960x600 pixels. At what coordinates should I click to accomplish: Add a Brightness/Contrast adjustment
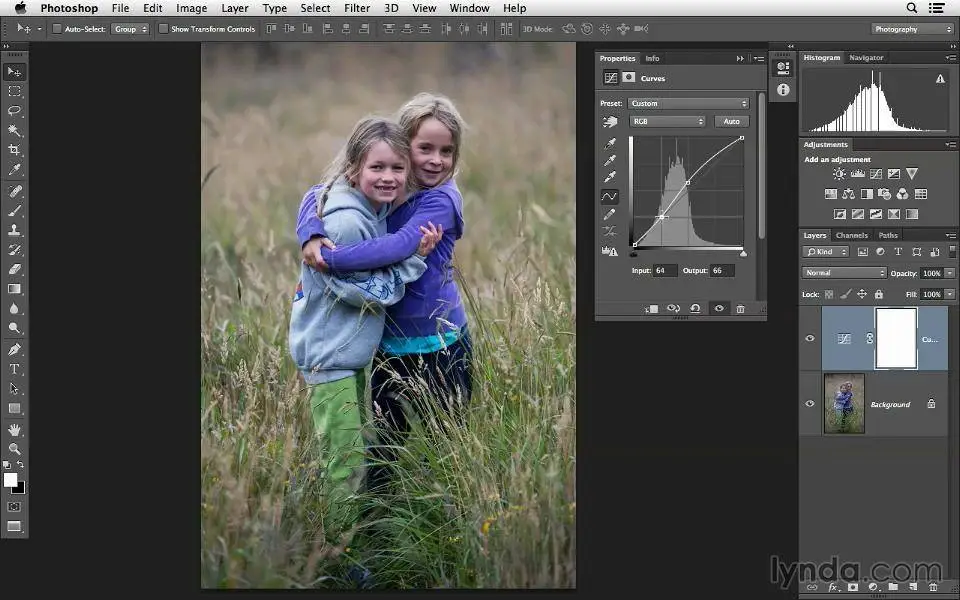(839, 174)
